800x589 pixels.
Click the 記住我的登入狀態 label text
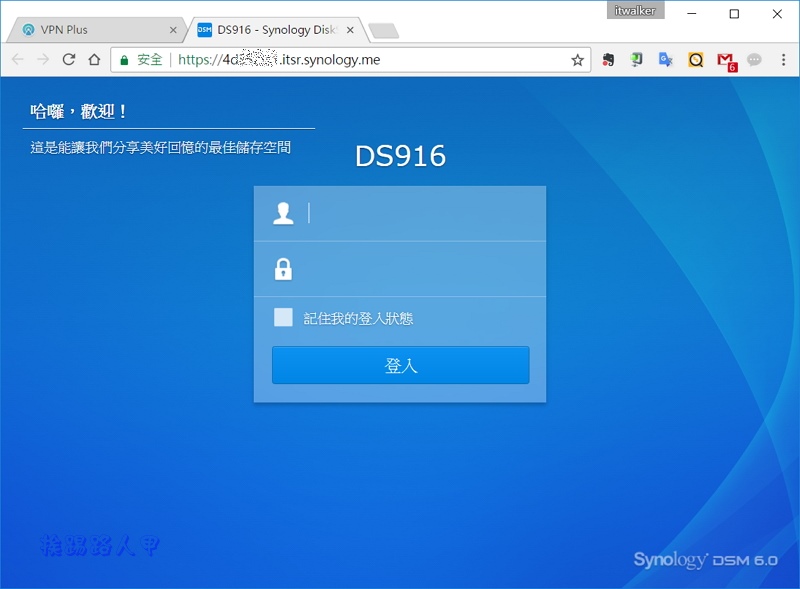tap(358, 318)
